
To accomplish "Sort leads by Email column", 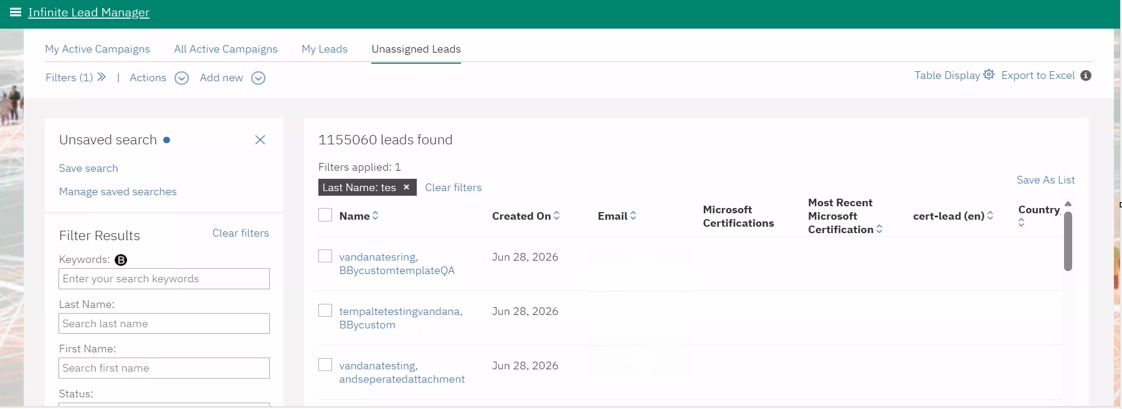I will [633, 216].
